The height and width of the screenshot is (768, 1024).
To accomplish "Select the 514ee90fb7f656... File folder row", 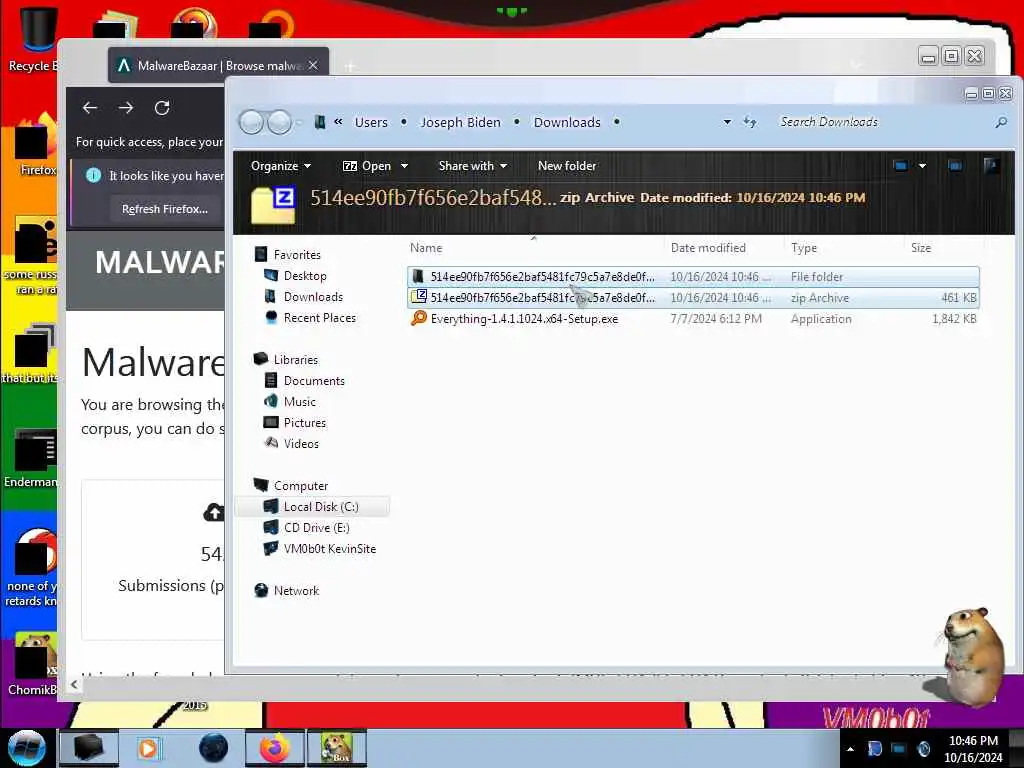I will (x=693, y=276).
